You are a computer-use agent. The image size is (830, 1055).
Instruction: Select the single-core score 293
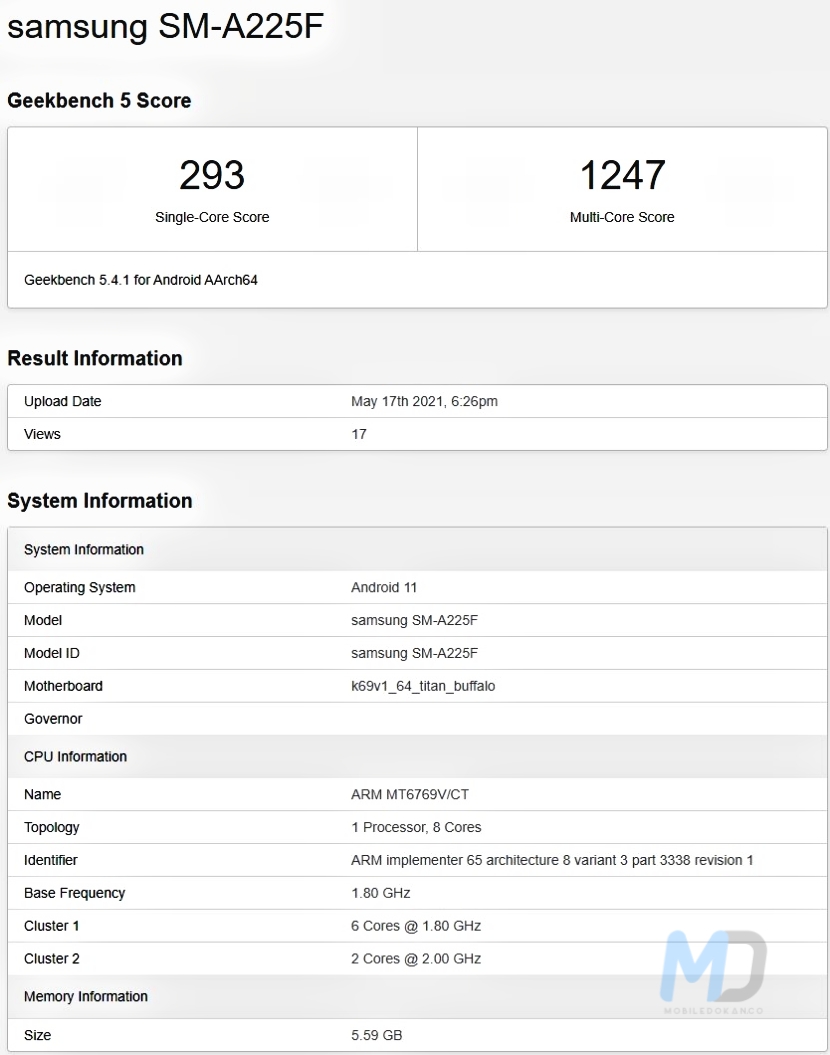212,176
